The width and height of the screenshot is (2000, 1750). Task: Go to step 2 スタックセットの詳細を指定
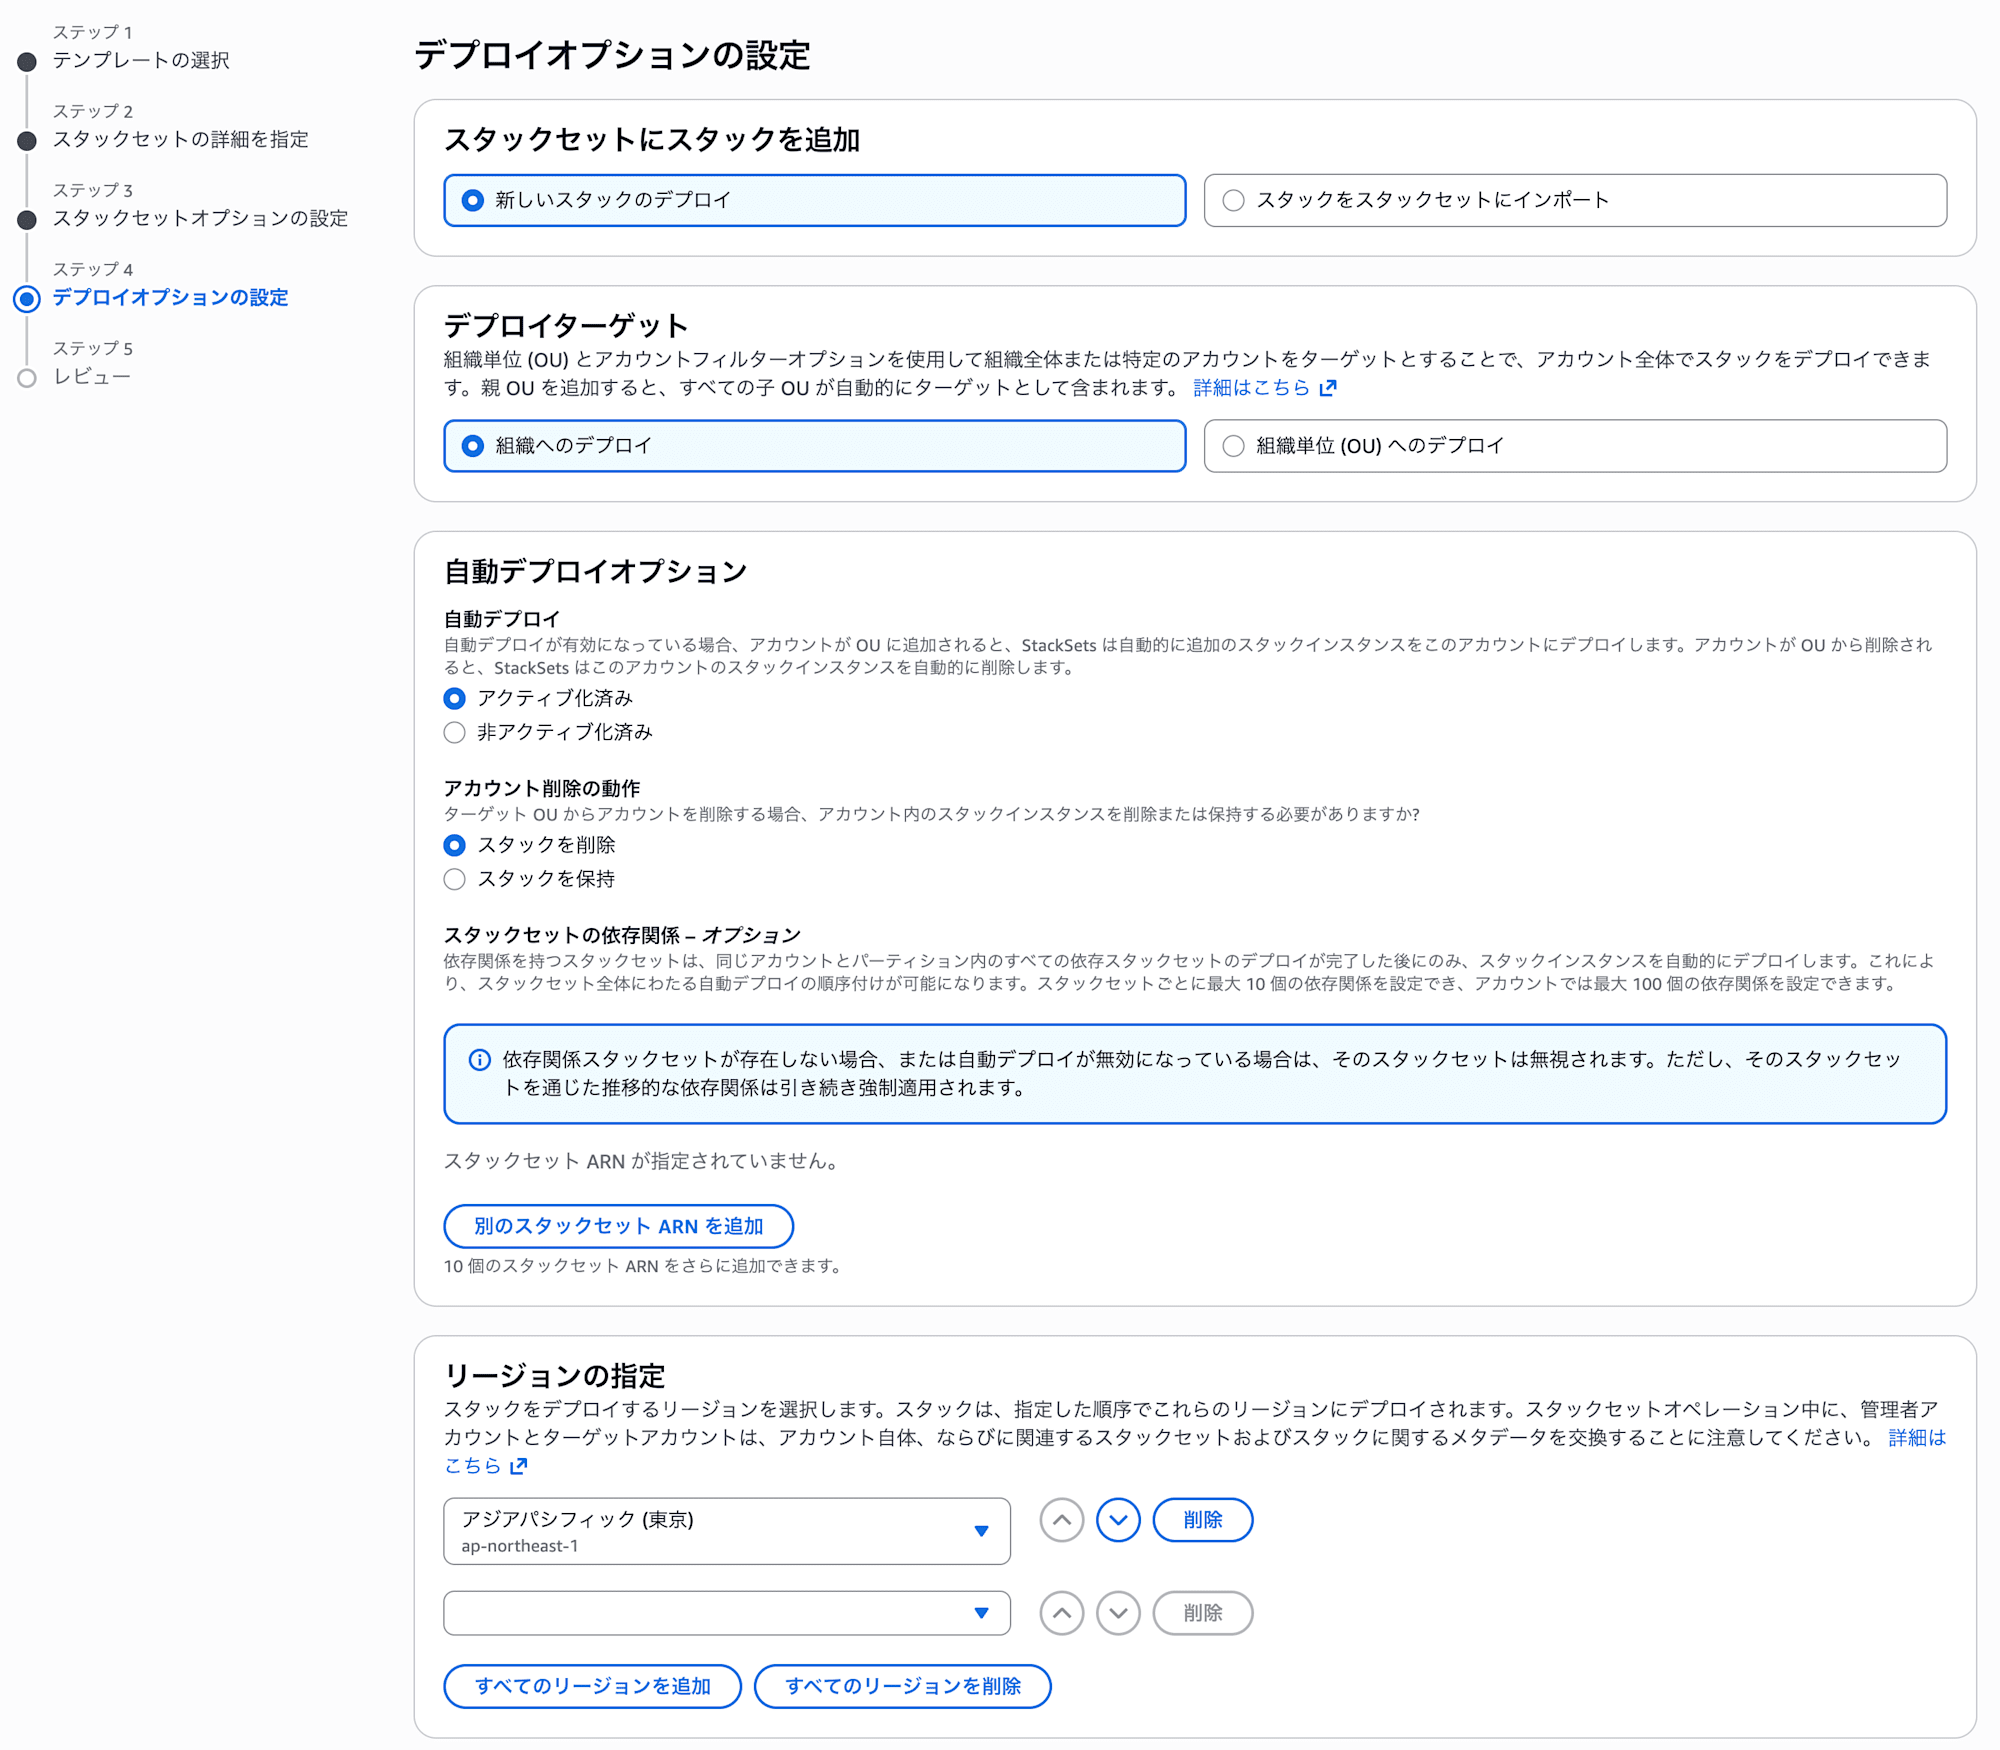point(180,139)
